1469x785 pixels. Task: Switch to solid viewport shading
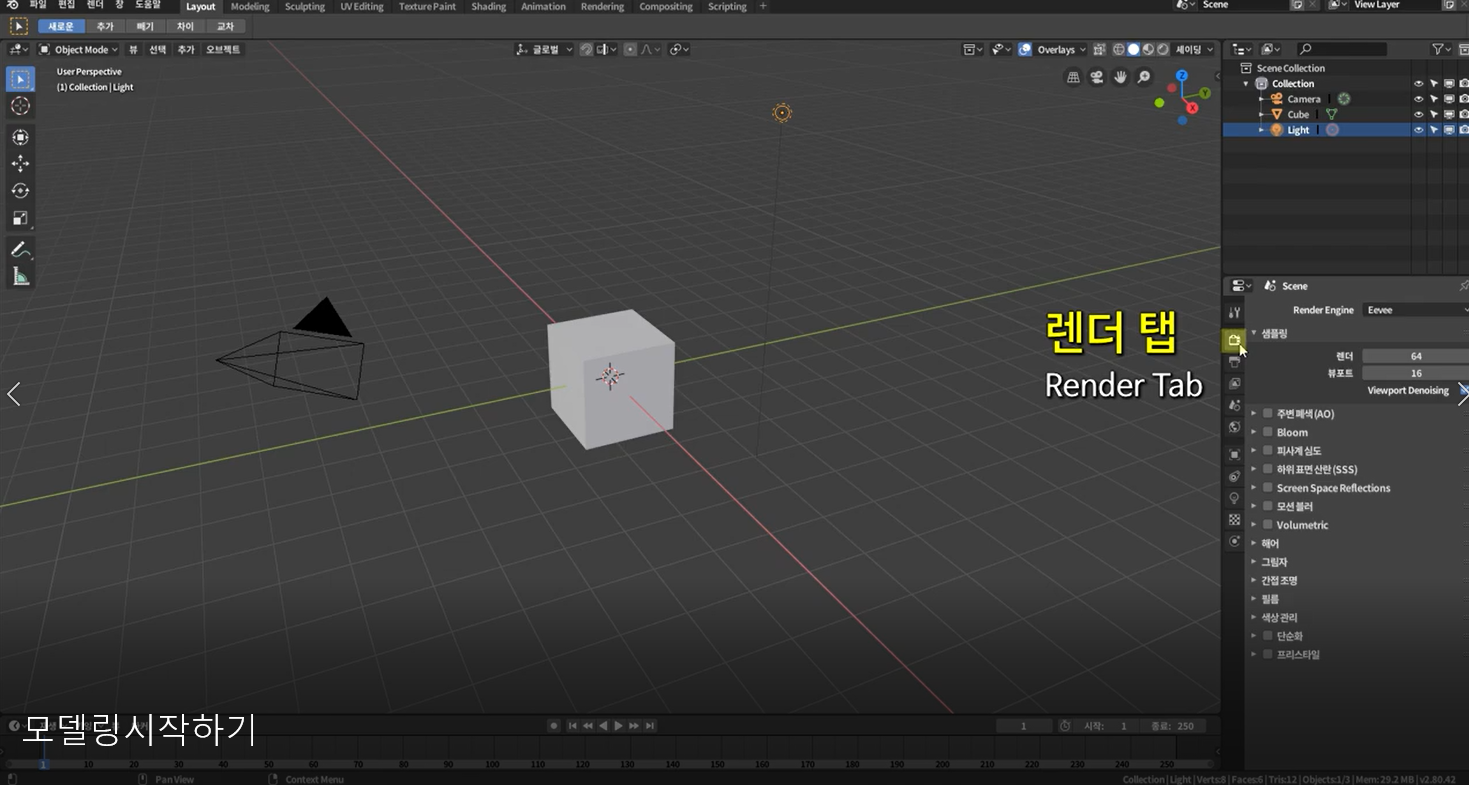(1133, 49)
